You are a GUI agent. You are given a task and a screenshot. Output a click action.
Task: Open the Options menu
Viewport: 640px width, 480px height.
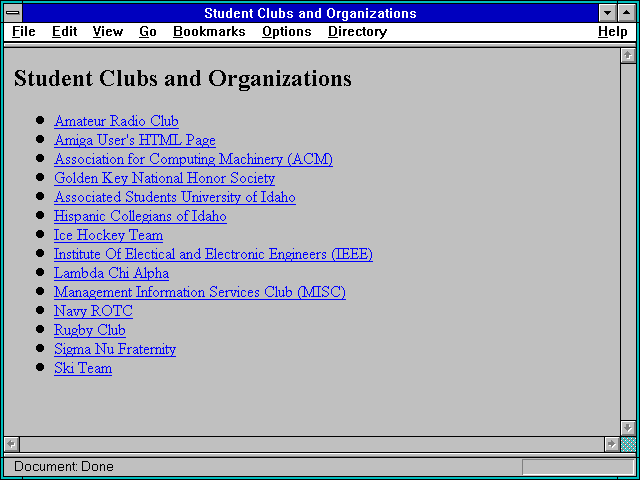click(287, 32)
